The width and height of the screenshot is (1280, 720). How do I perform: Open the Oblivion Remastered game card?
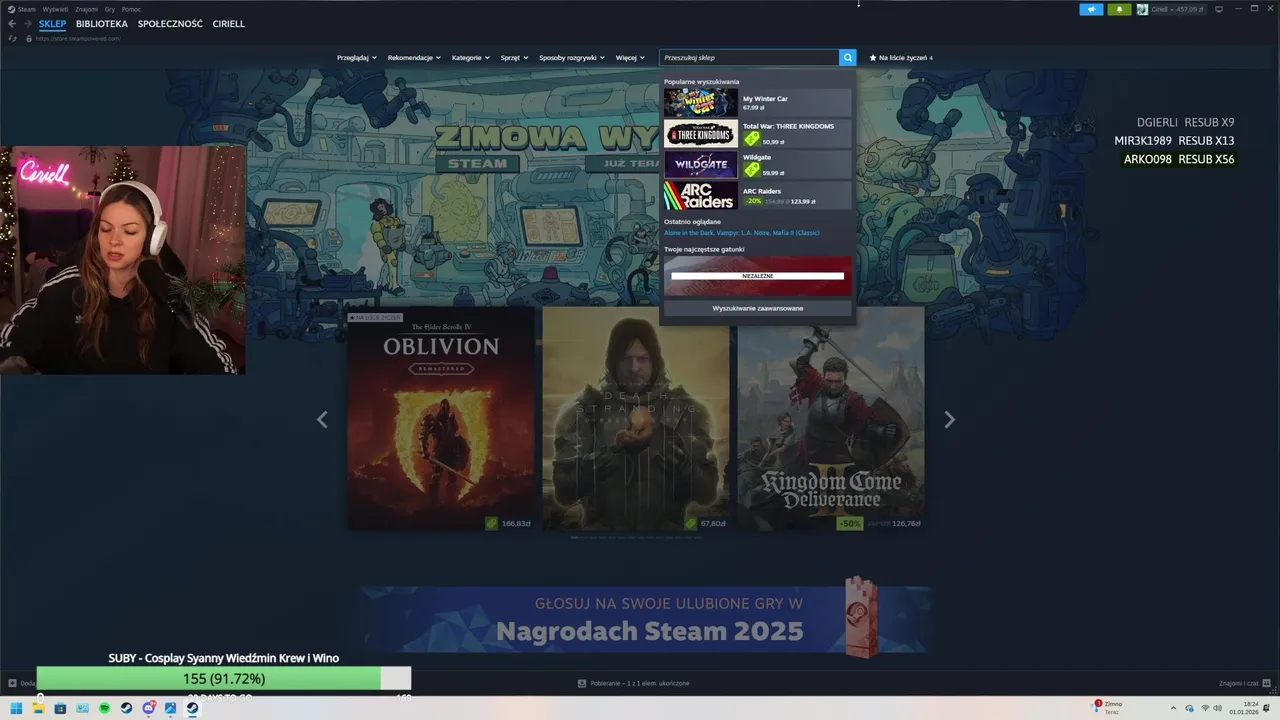[x=441, y=418]
